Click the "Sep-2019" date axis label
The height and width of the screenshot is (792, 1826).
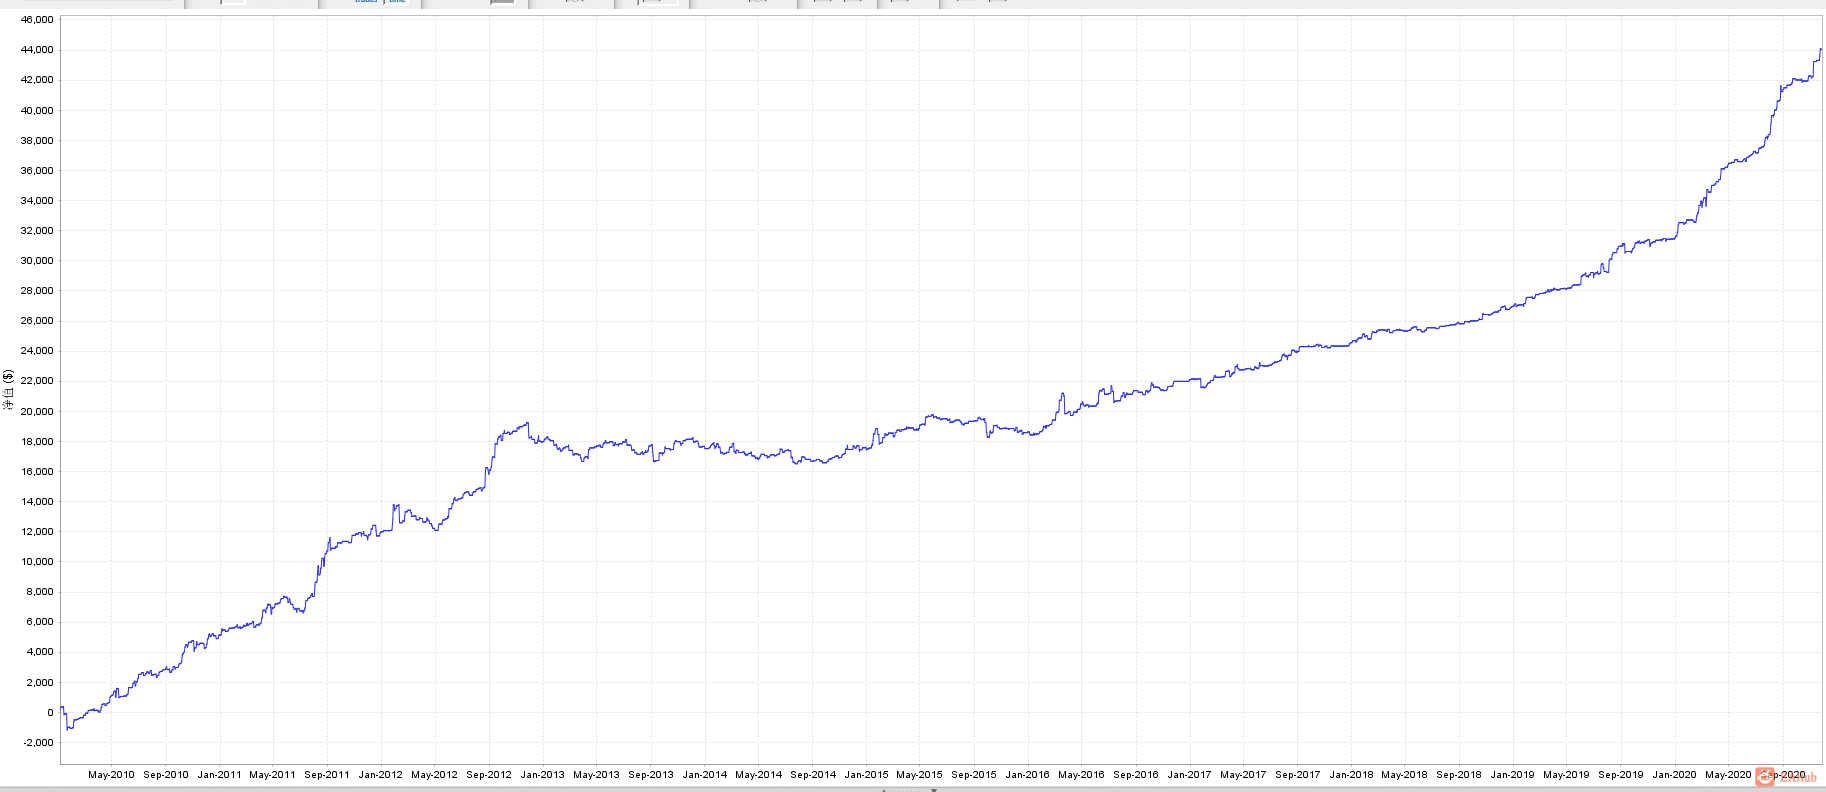pos(1621,775)
